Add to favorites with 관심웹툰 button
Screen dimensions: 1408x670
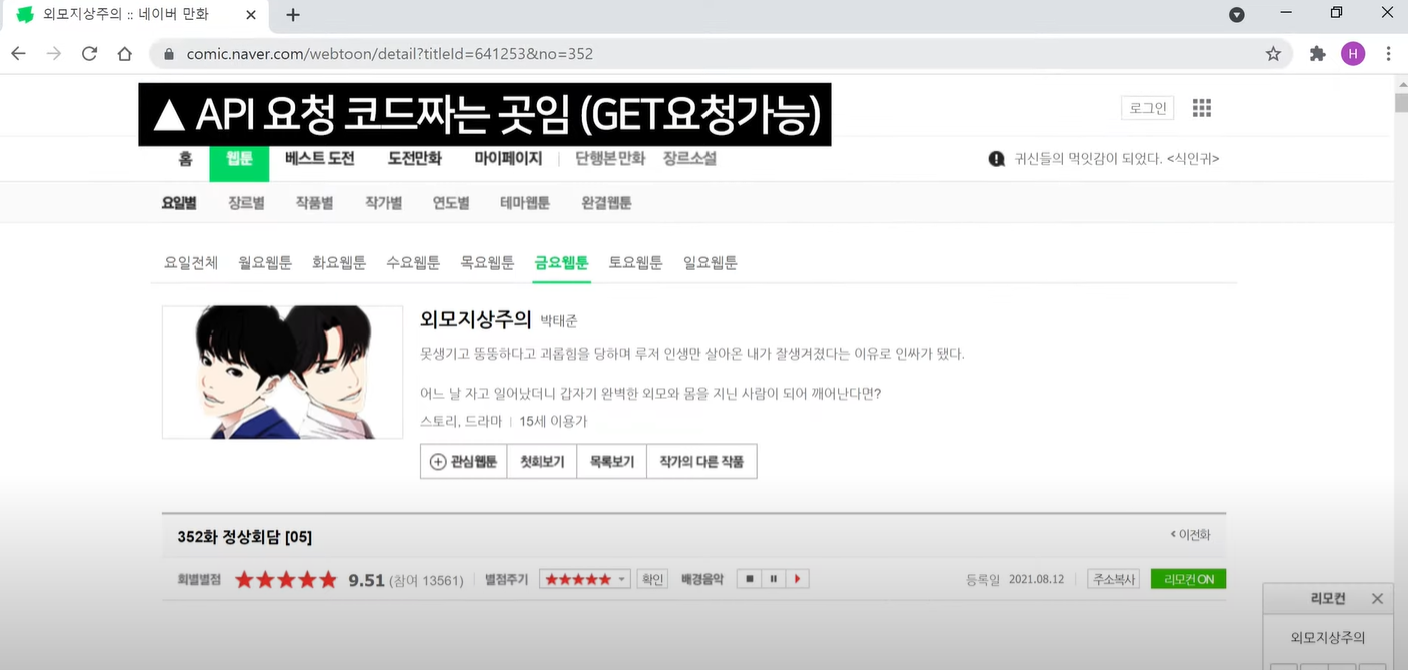(463, 462)
